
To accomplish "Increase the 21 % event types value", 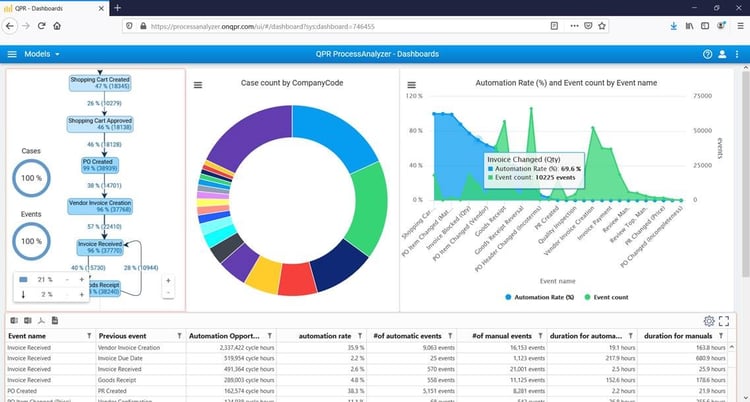I will click(x=81, y=279).
